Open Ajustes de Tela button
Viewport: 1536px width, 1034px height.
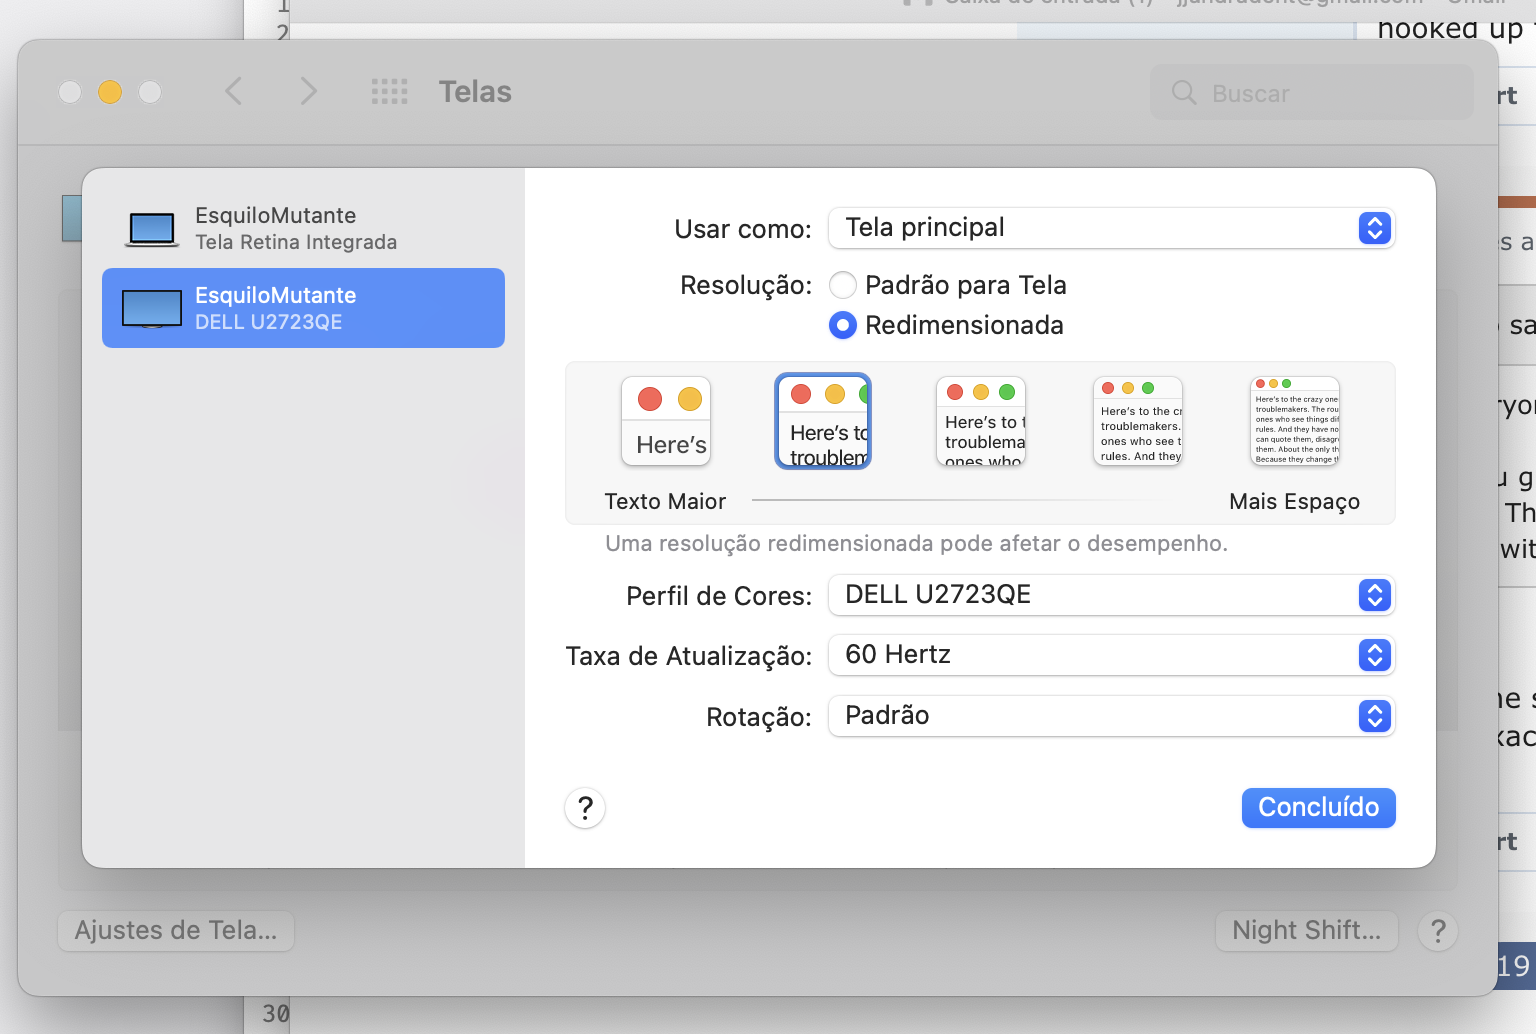pyautogui.click(x=176, y=931)
